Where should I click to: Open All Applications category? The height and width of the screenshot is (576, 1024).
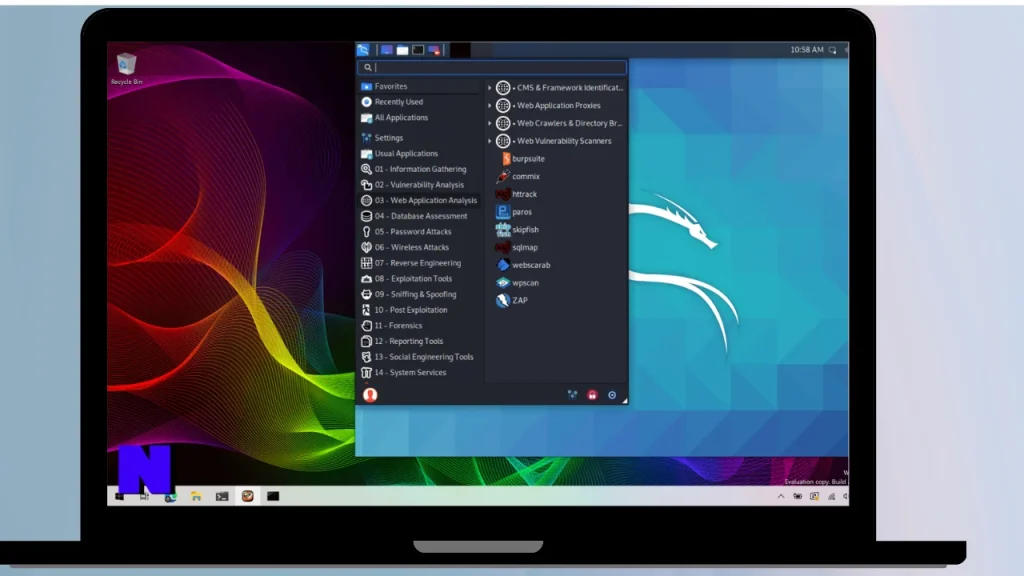point(419,118)
